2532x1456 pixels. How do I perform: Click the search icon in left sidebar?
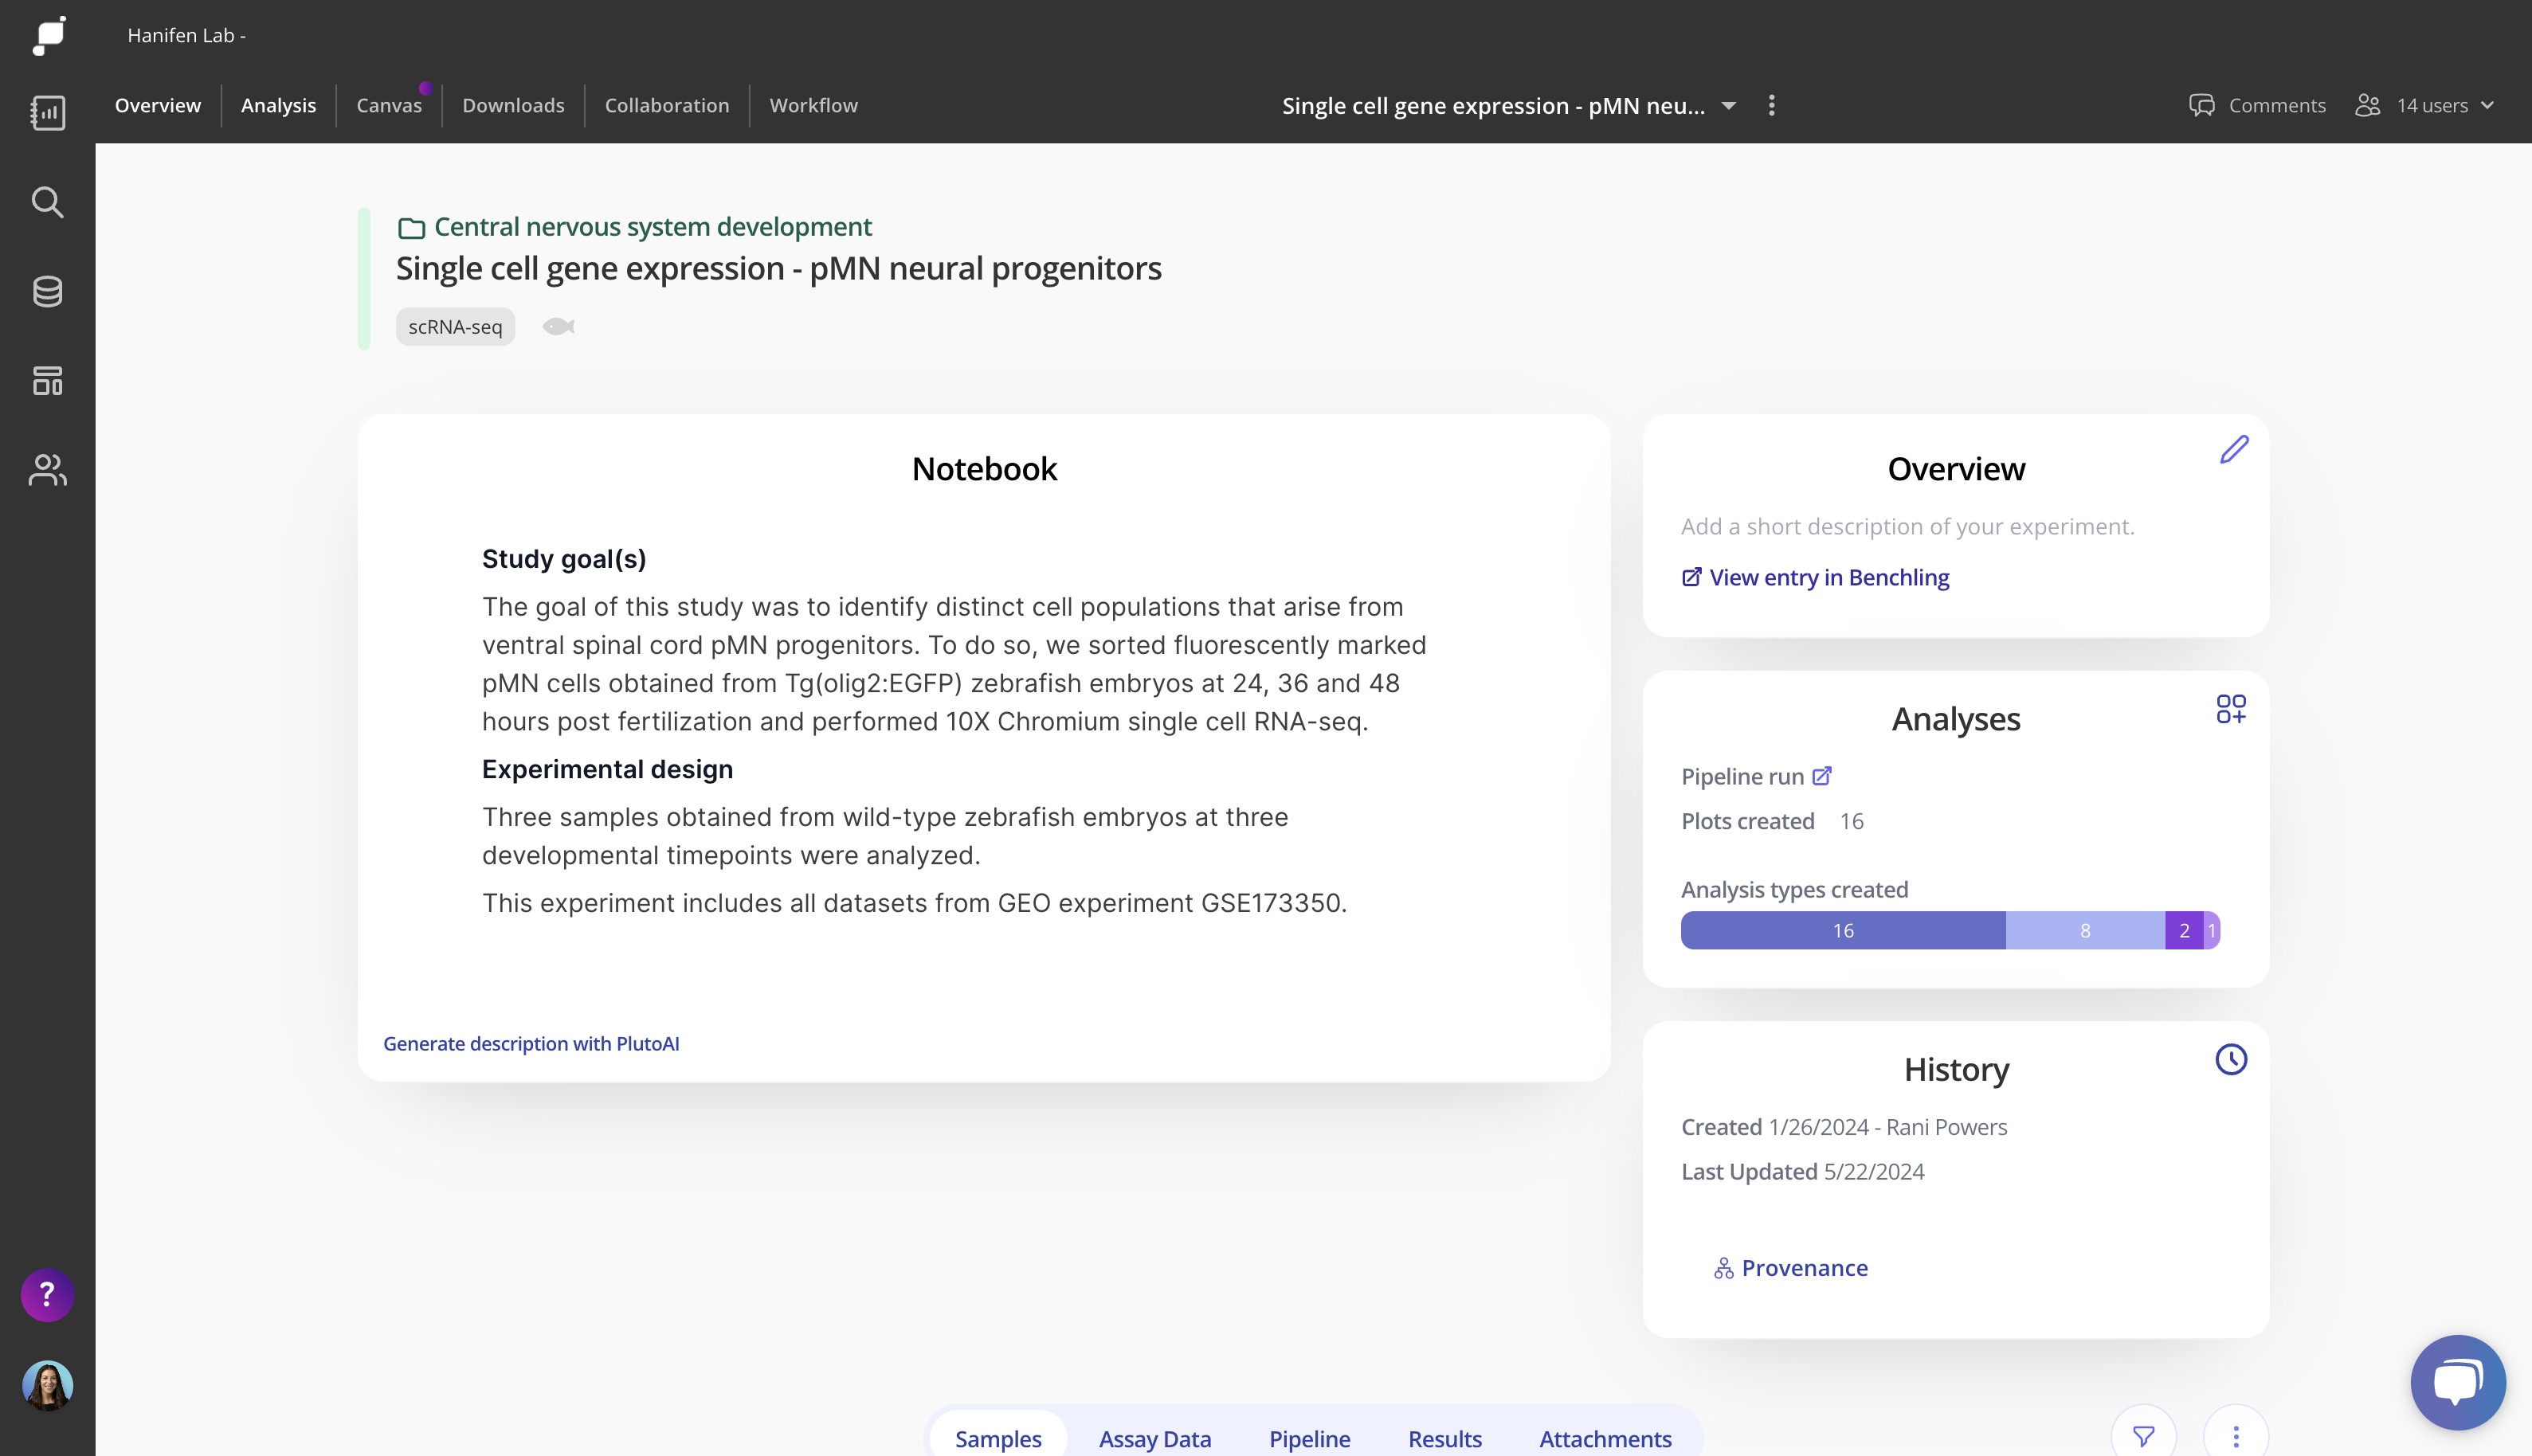(47, 202)
